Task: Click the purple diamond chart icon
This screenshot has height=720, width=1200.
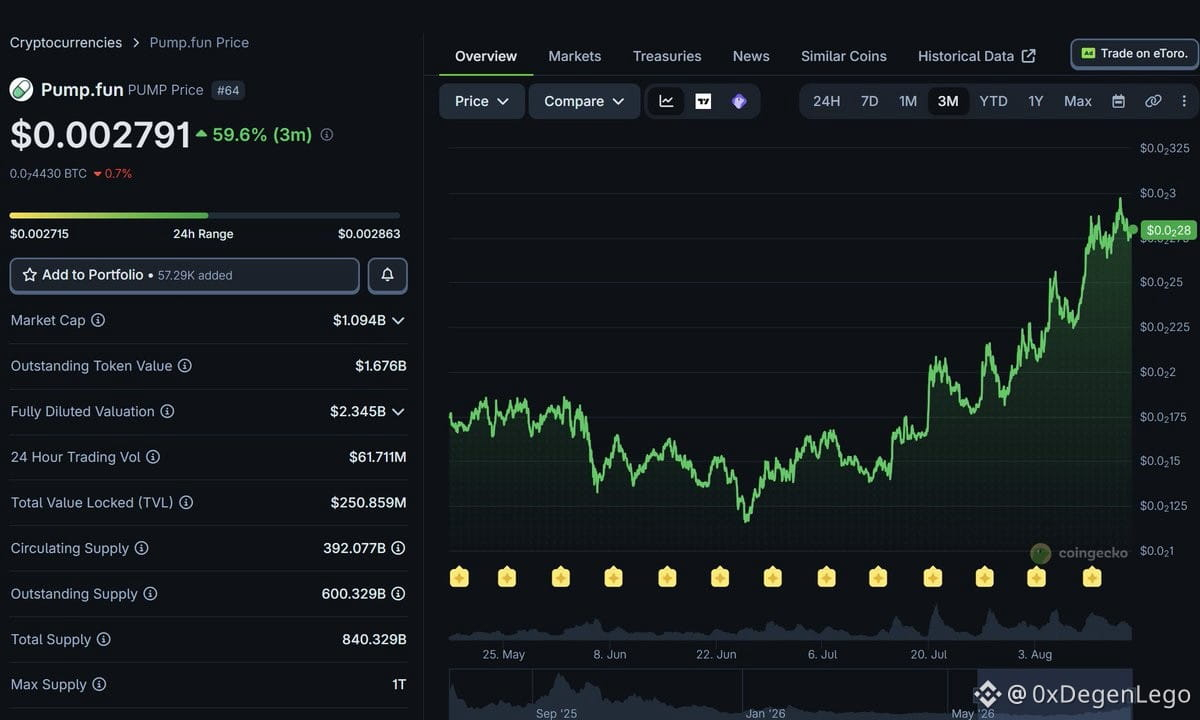Action: click(x=739, y=101)
